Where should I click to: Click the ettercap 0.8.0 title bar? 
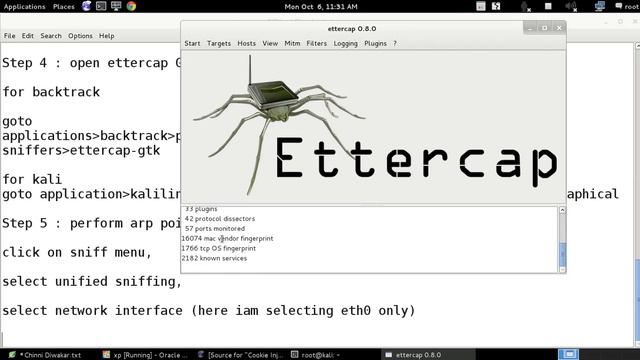[351, 29]
